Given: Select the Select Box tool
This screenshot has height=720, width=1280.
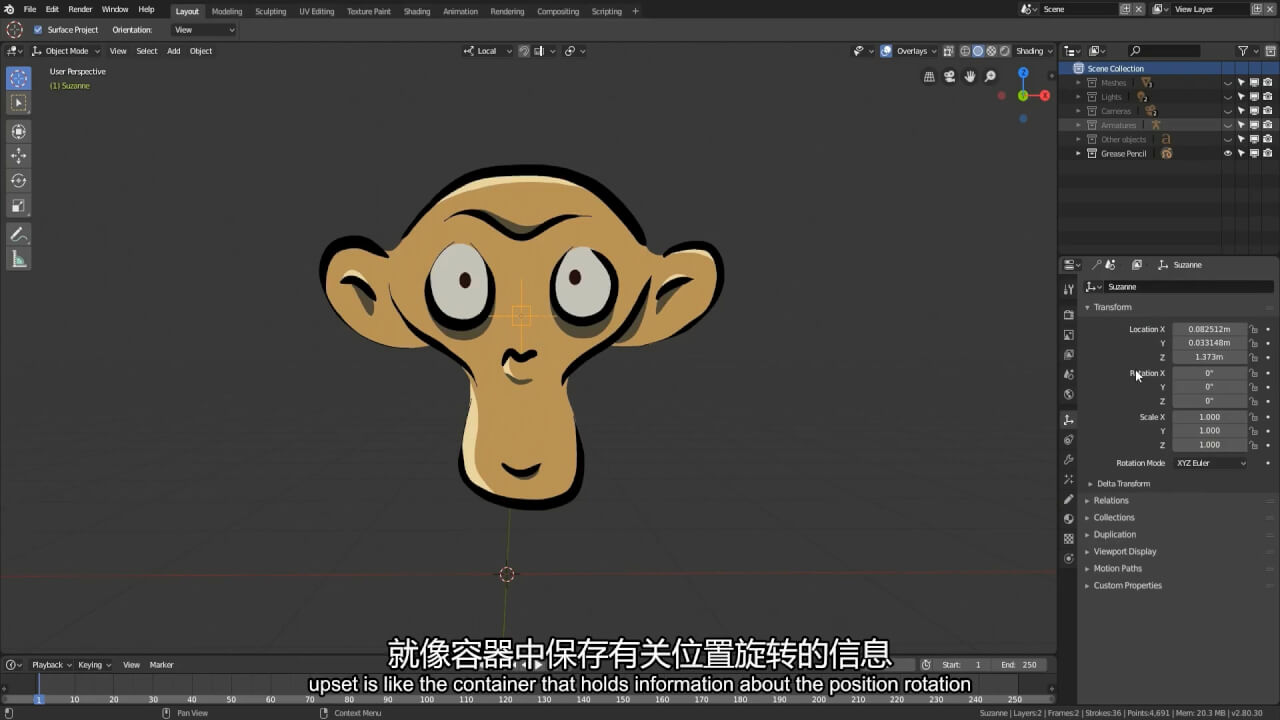Looking at the screenshot, I should (x=18, y=103).
